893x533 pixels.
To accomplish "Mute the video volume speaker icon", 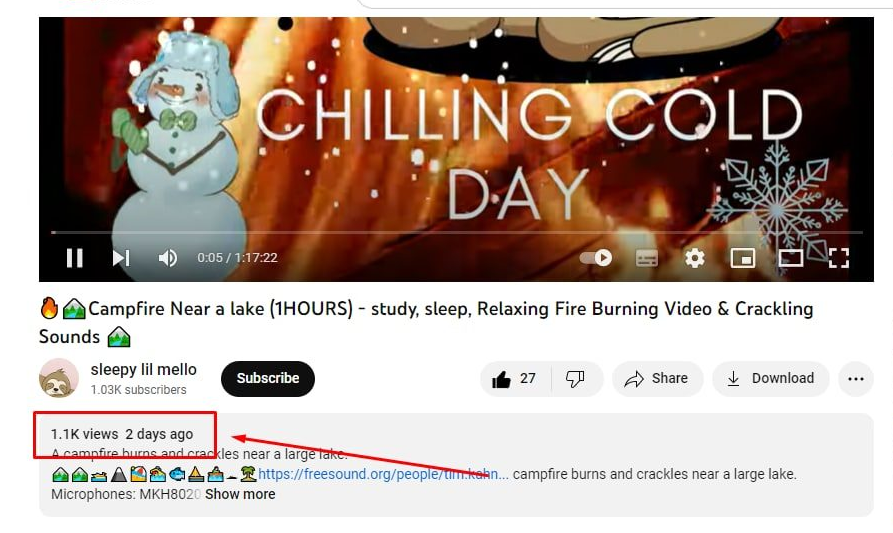I will pos(167,258).
